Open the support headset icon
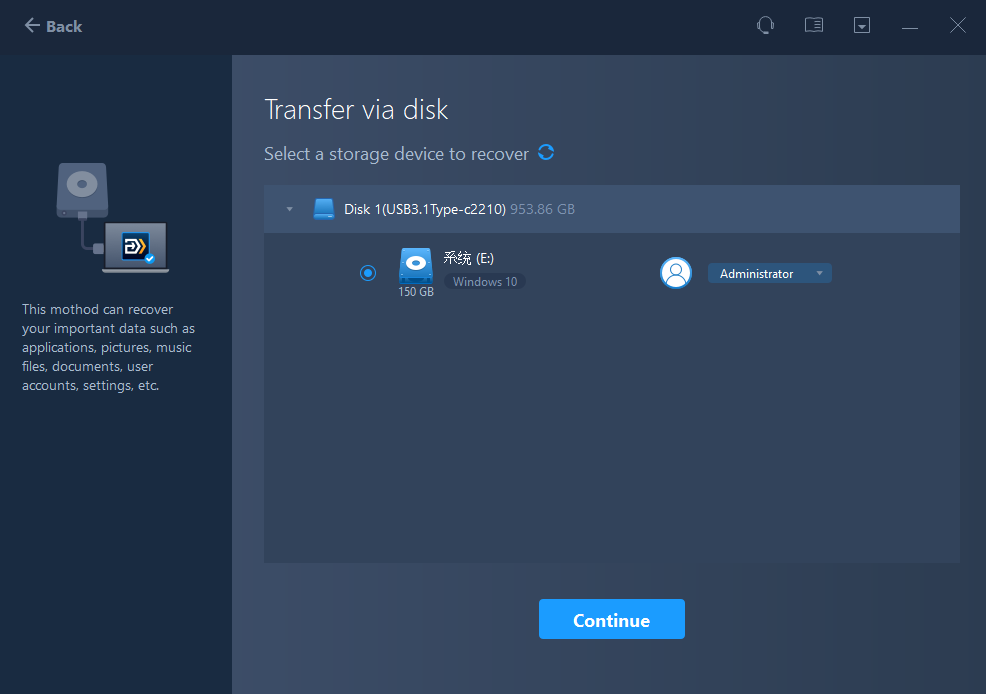This screenshot has width=986, height=694. click(765, 25)
